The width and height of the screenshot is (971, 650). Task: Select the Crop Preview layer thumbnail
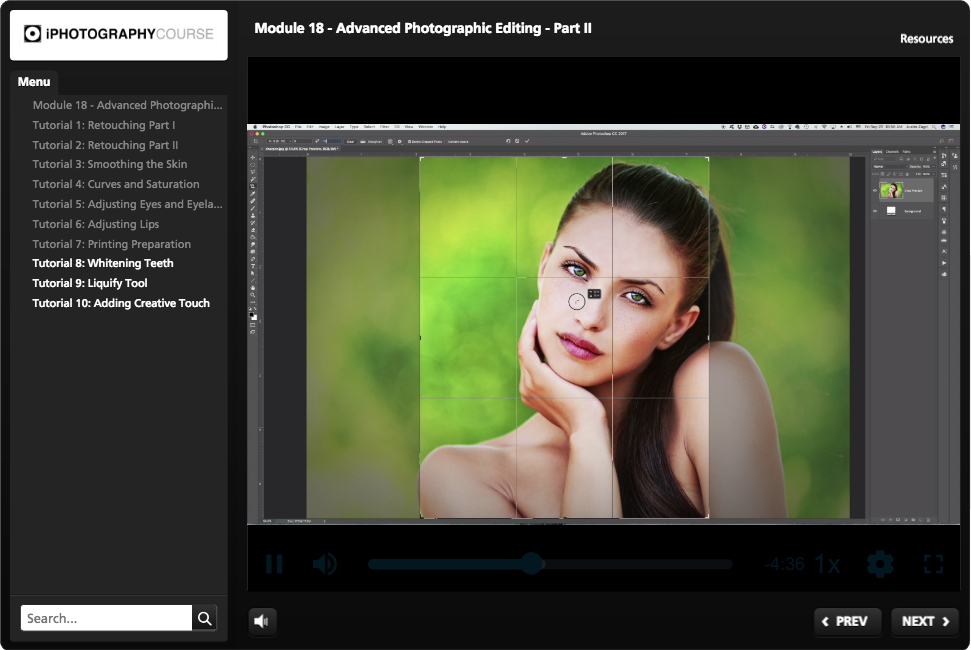tap(891, 190)
